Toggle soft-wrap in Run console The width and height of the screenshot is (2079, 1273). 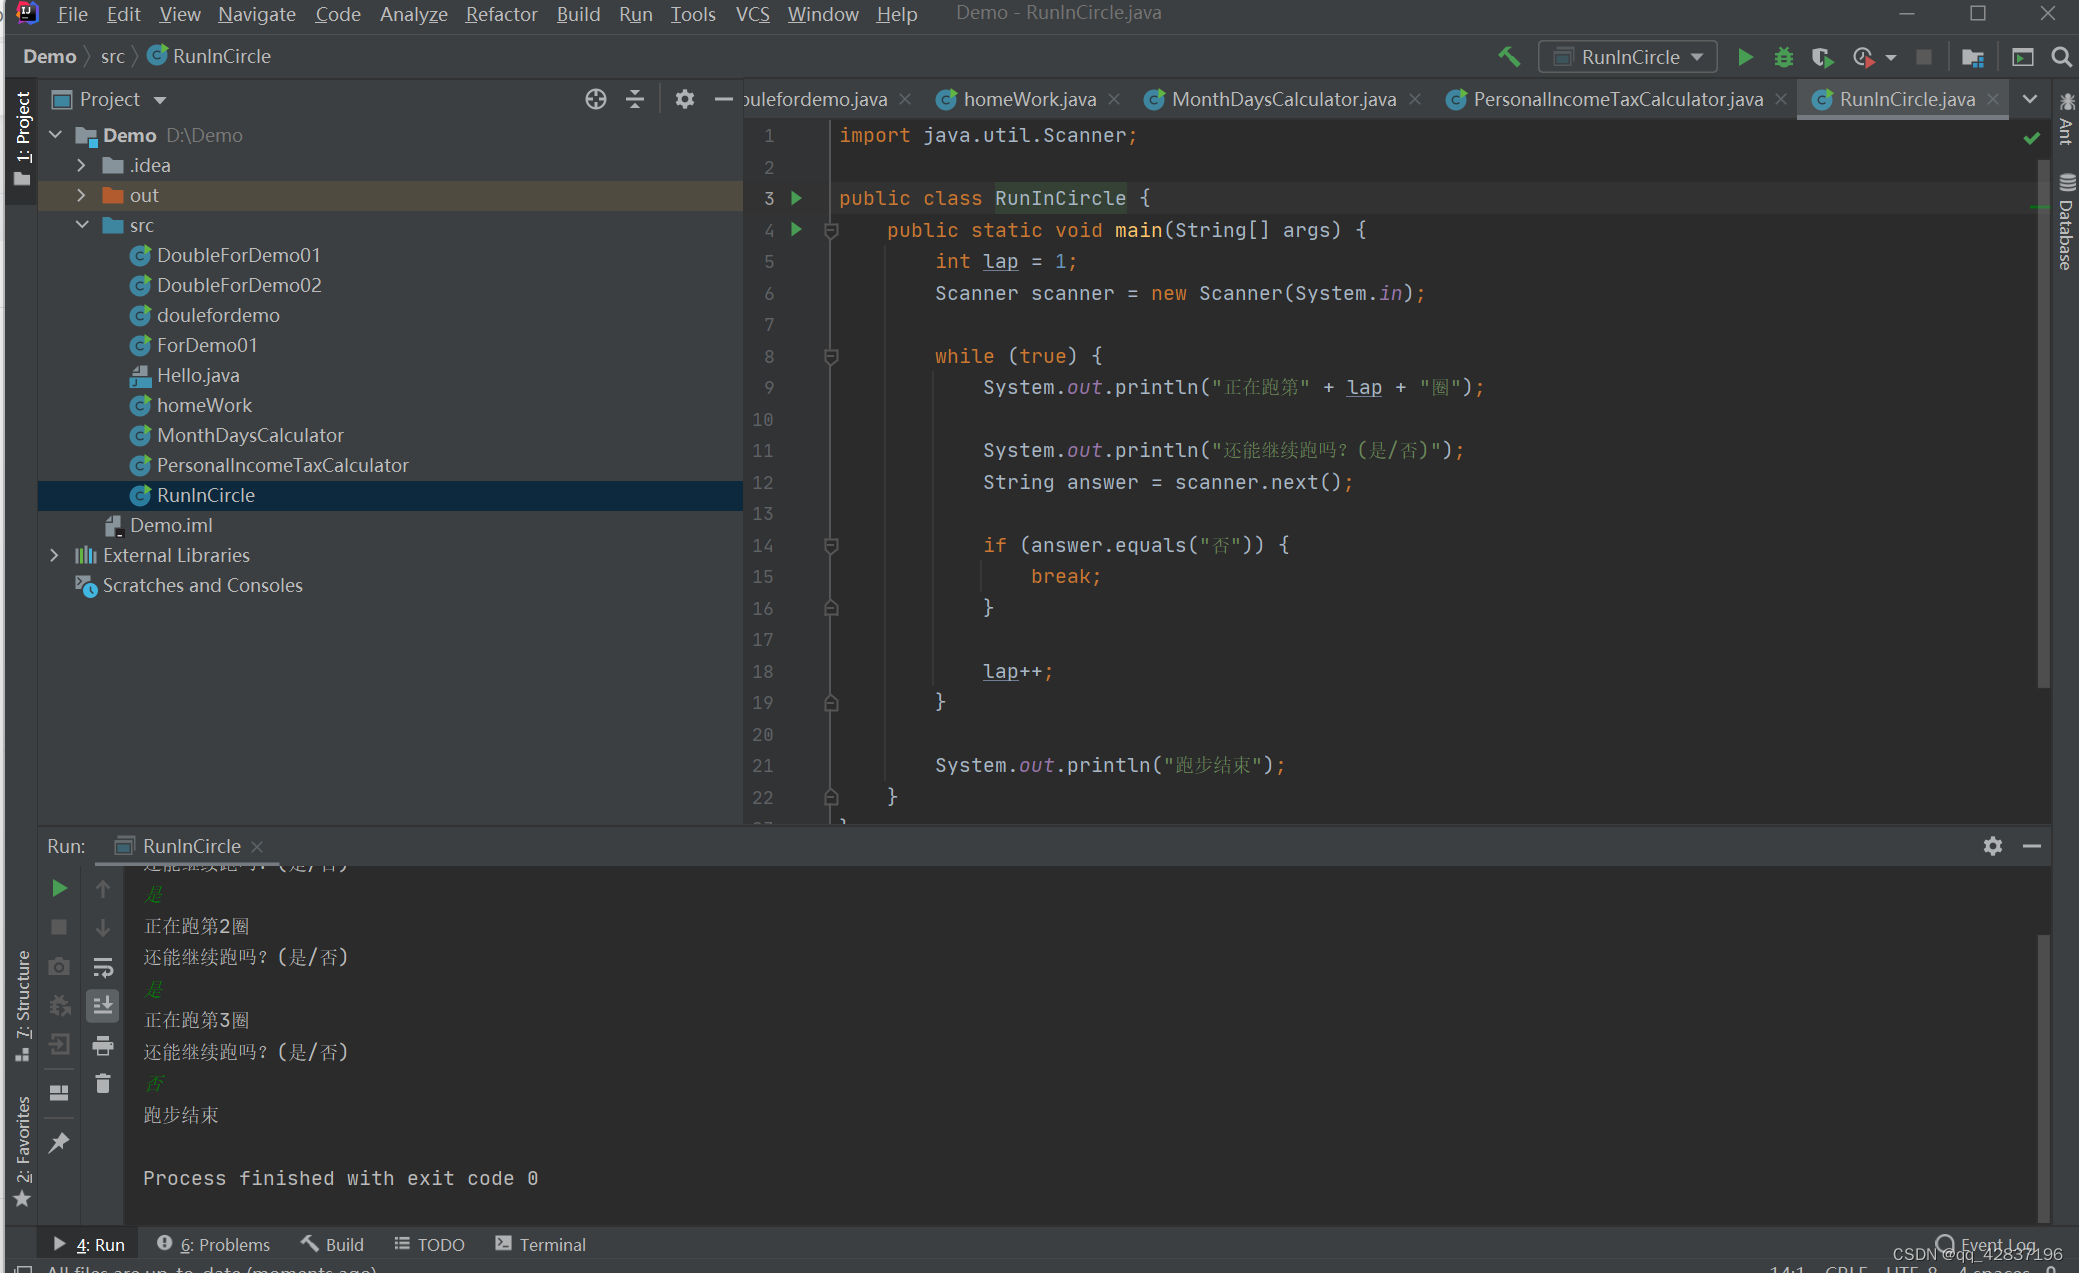point(103,967)
